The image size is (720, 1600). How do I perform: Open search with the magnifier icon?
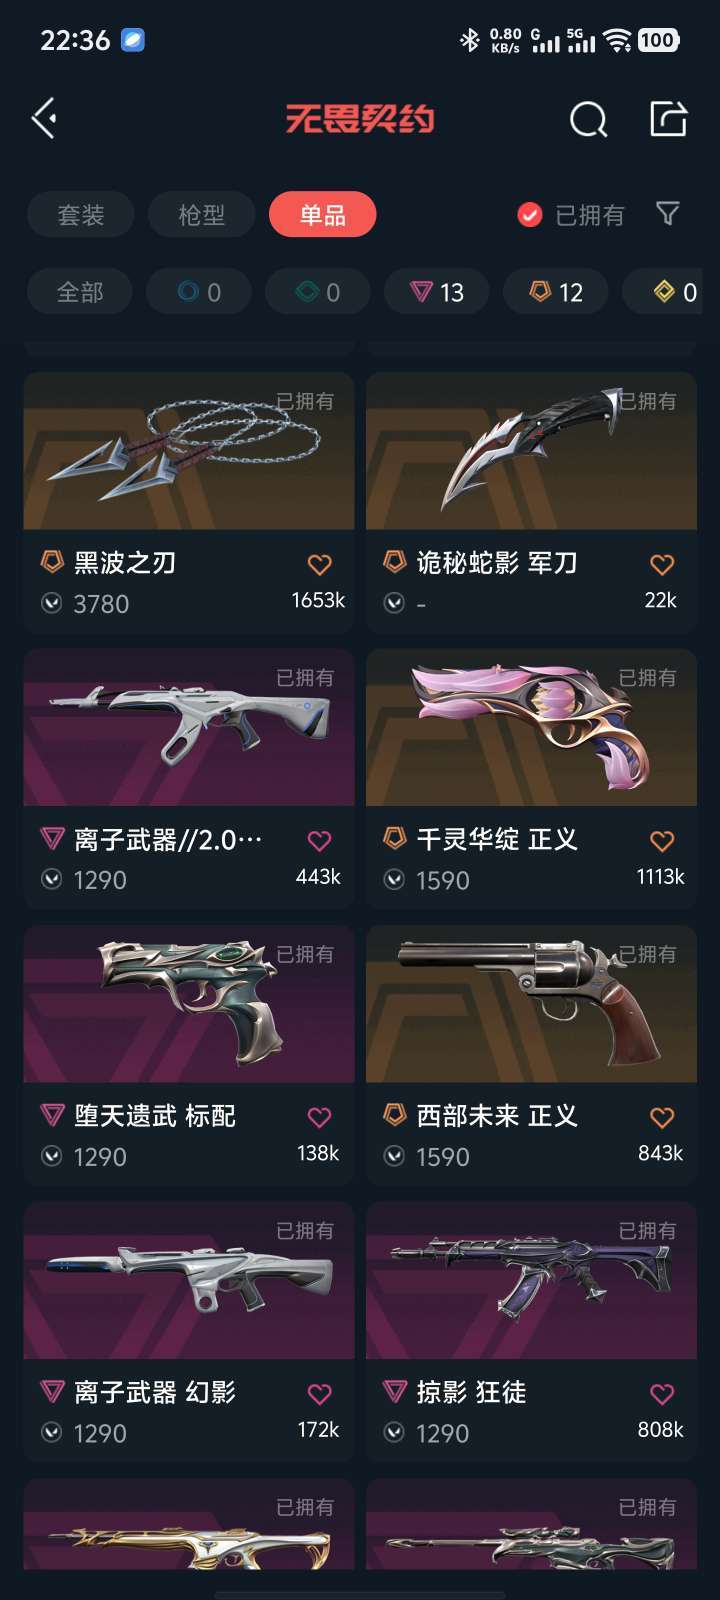pos(588,120)
